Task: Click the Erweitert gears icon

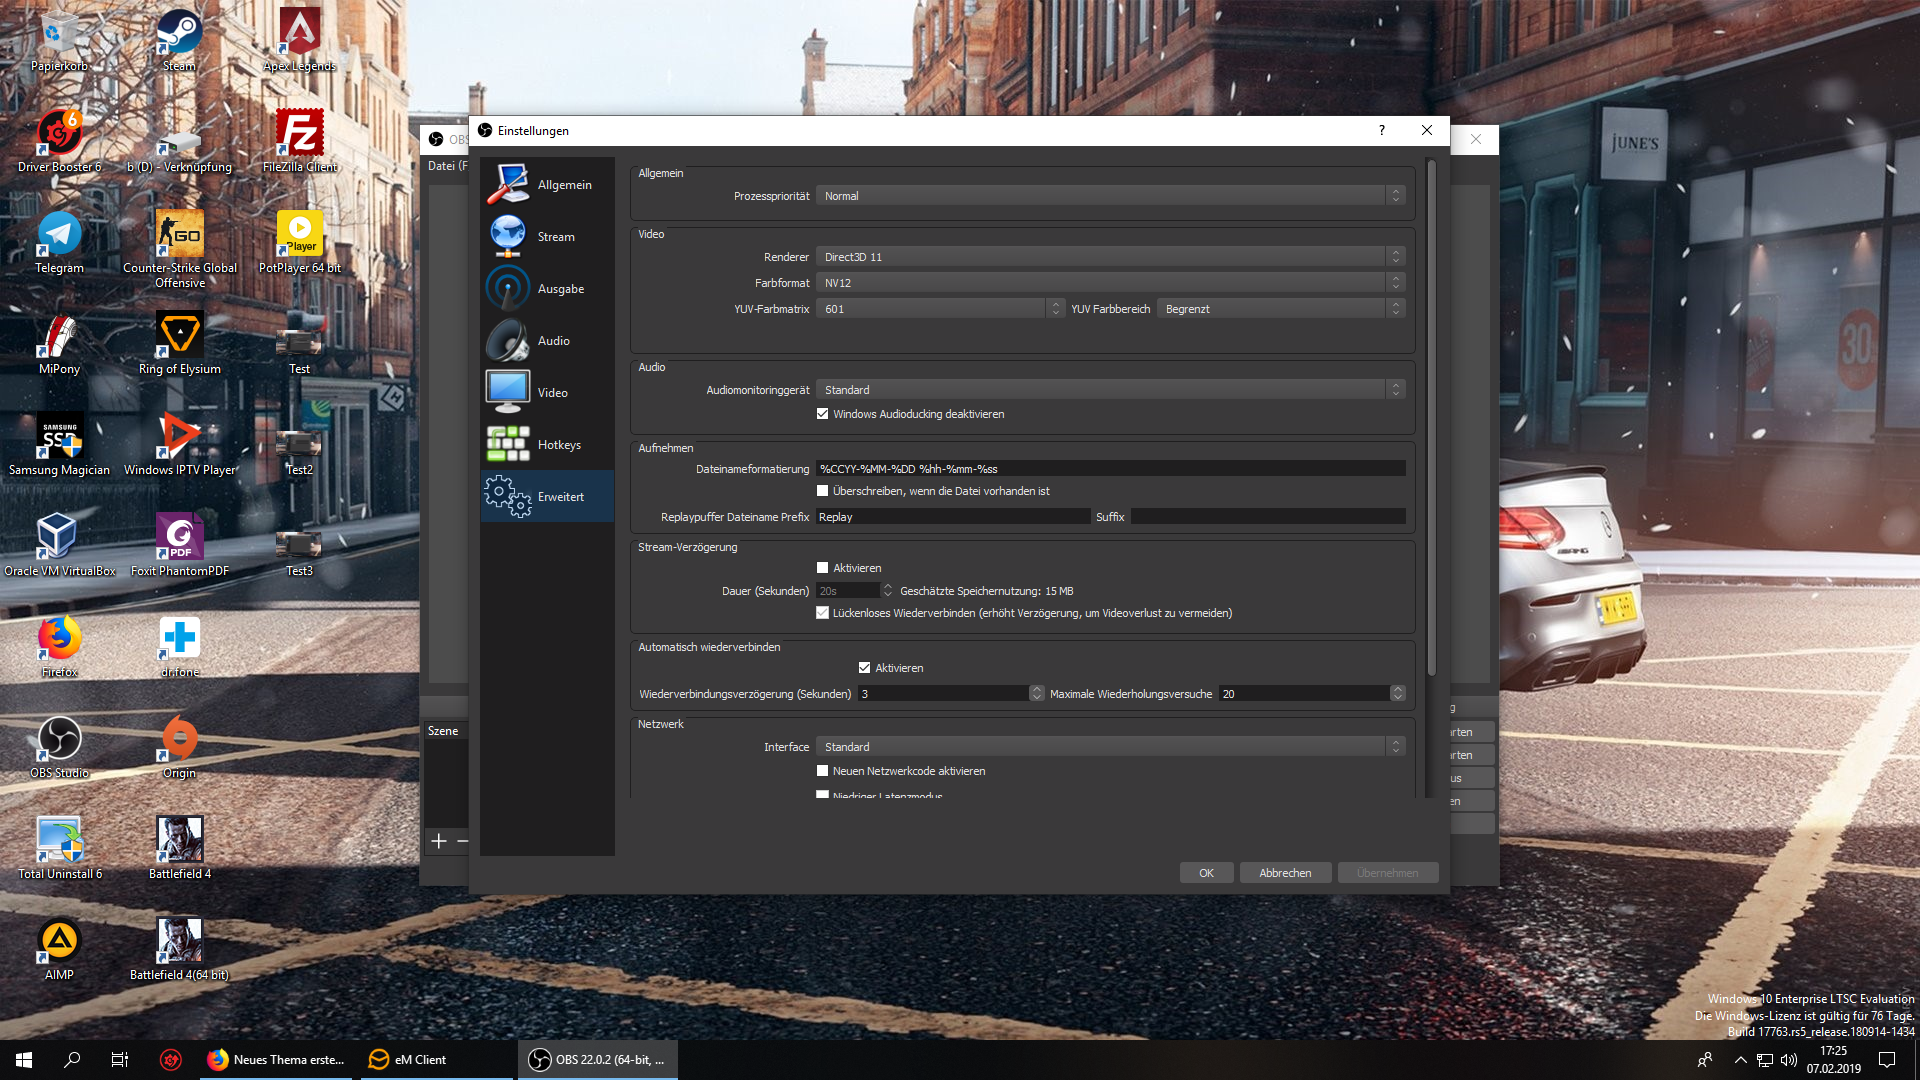Action: 508,496
